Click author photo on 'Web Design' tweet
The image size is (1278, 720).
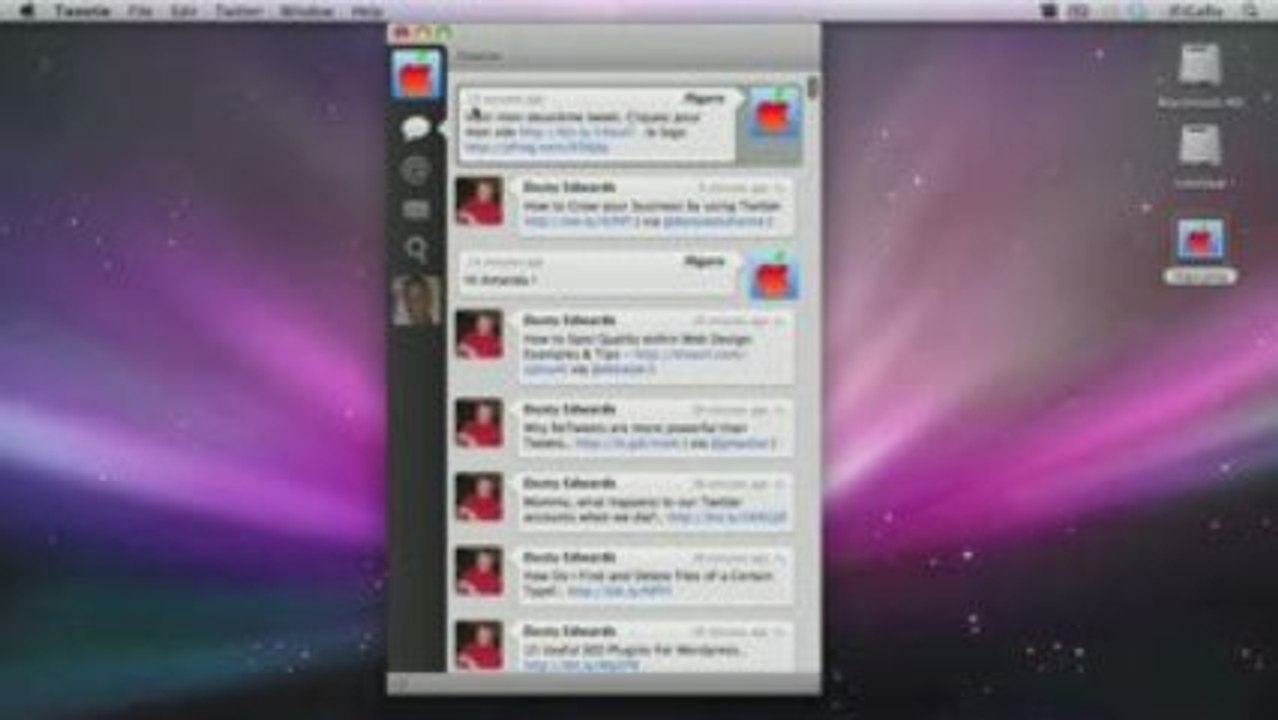coord(479,335)
